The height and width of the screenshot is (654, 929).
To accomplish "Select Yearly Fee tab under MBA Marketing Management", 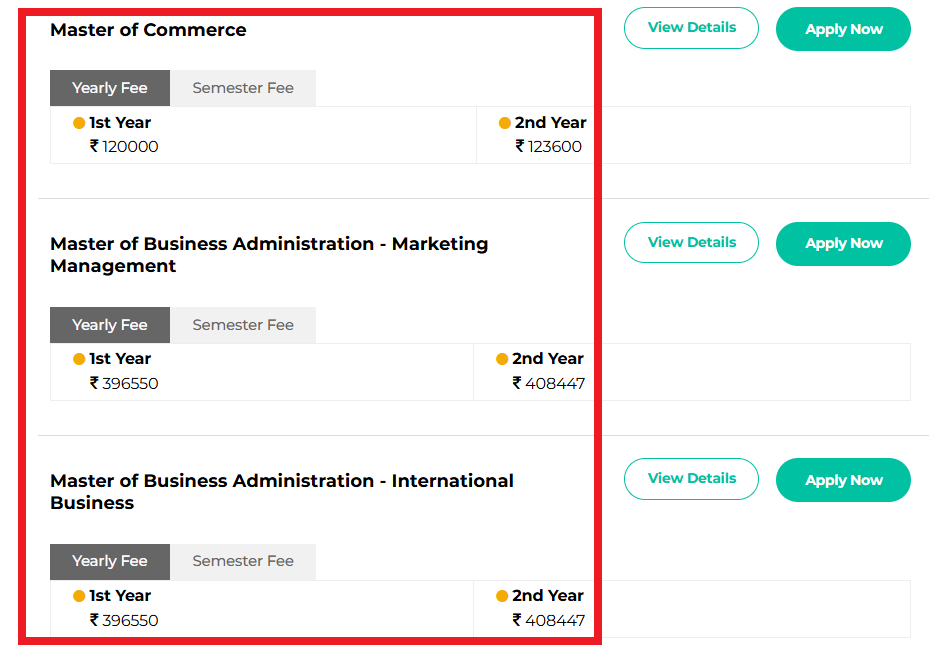I will [x=109, y=325].
